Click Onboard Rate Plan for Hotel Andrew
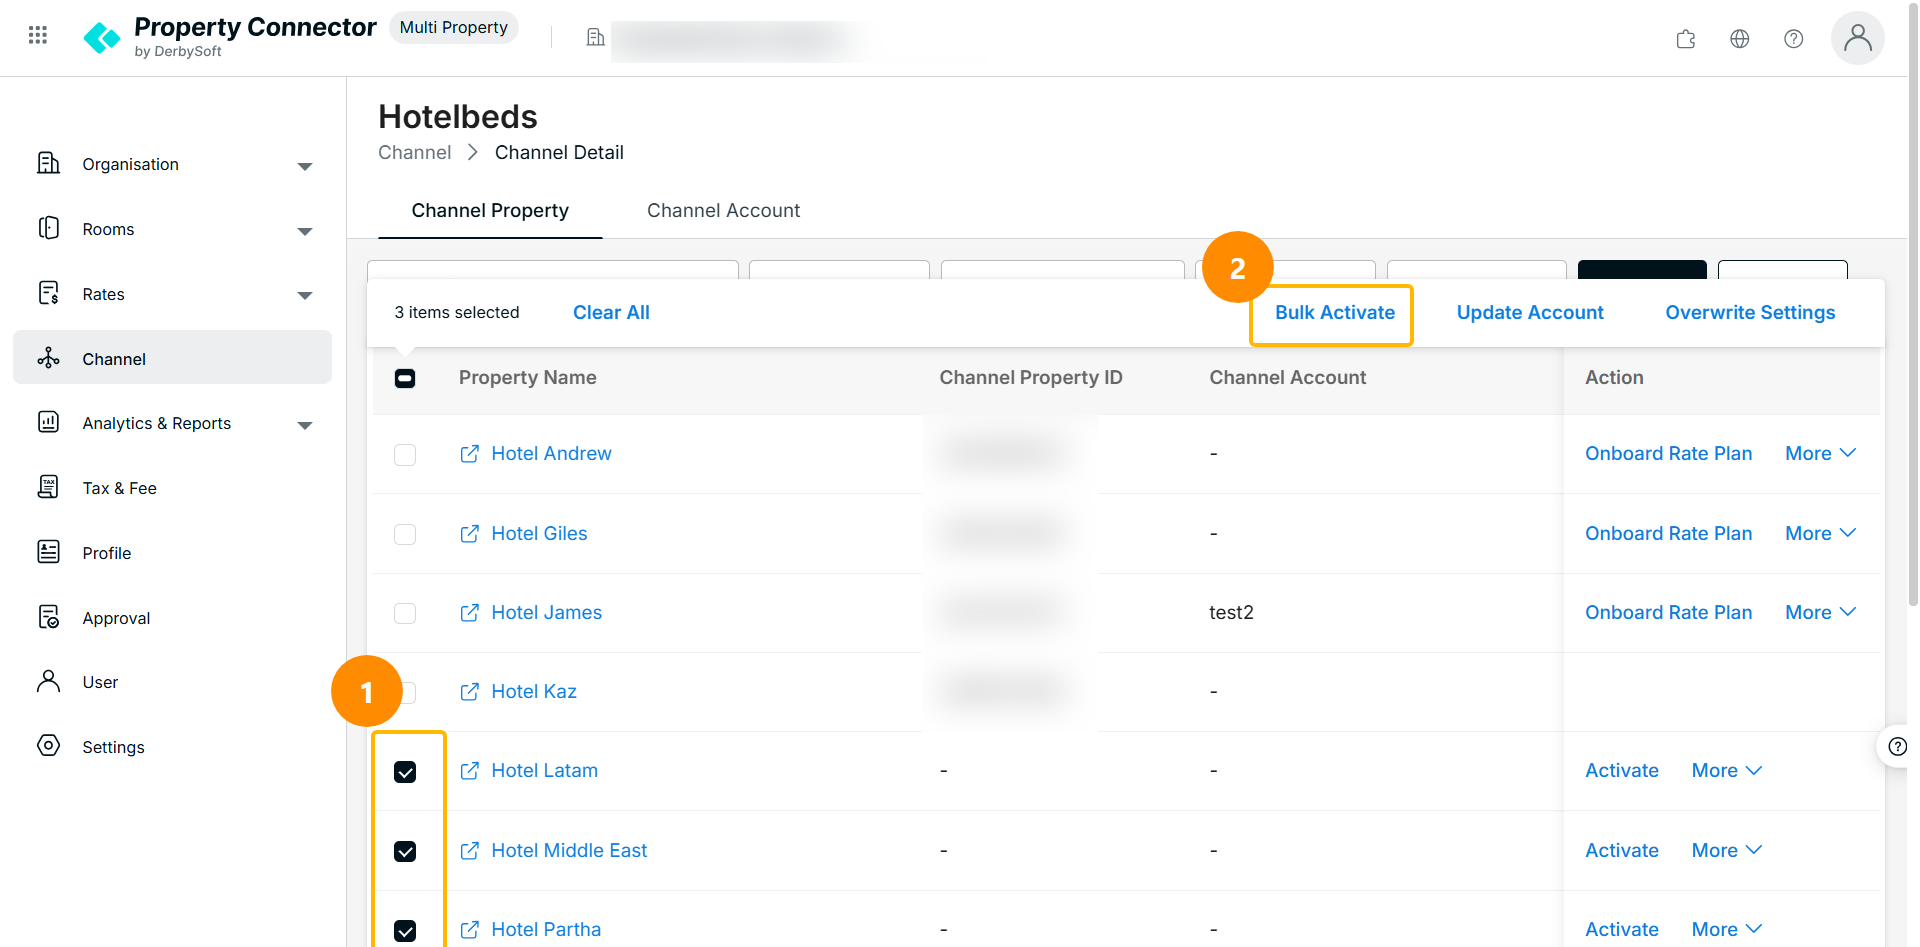1920x947 pixels. (1668, 453)
